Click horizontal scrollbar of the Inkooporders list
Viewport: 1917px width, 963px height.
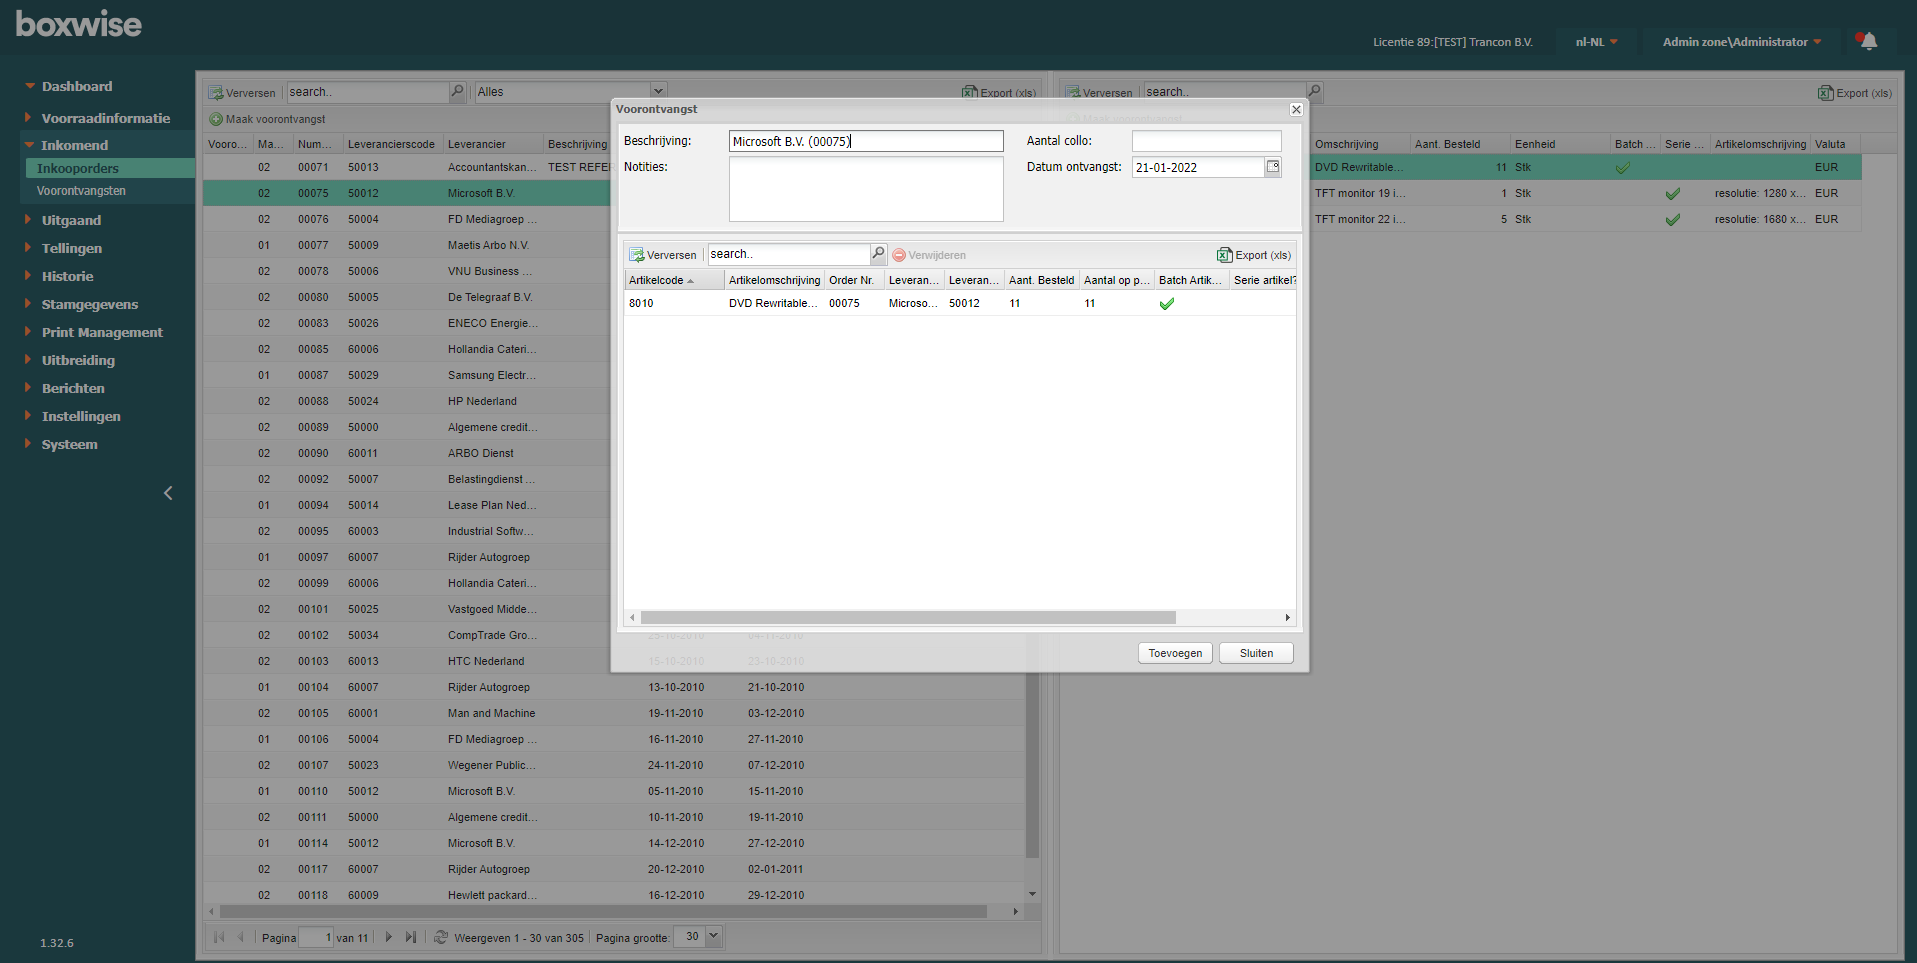603,911
